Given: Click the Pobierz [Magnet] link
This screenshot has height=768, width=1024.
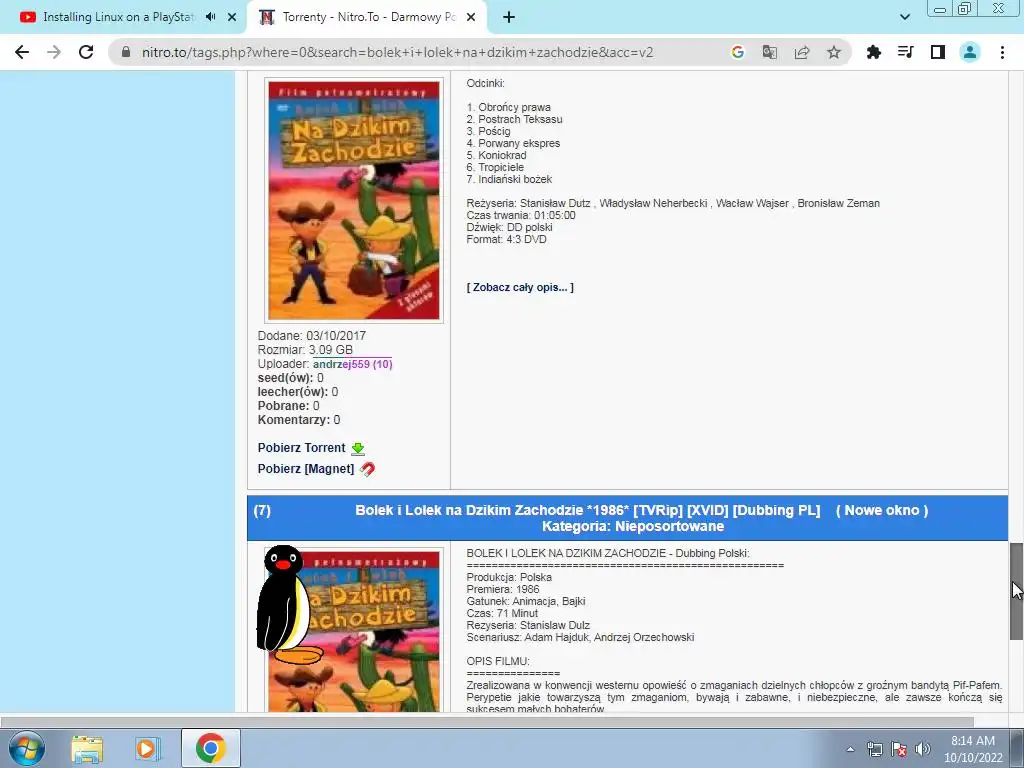Looking at the screenshot, I should pos(306,469).
